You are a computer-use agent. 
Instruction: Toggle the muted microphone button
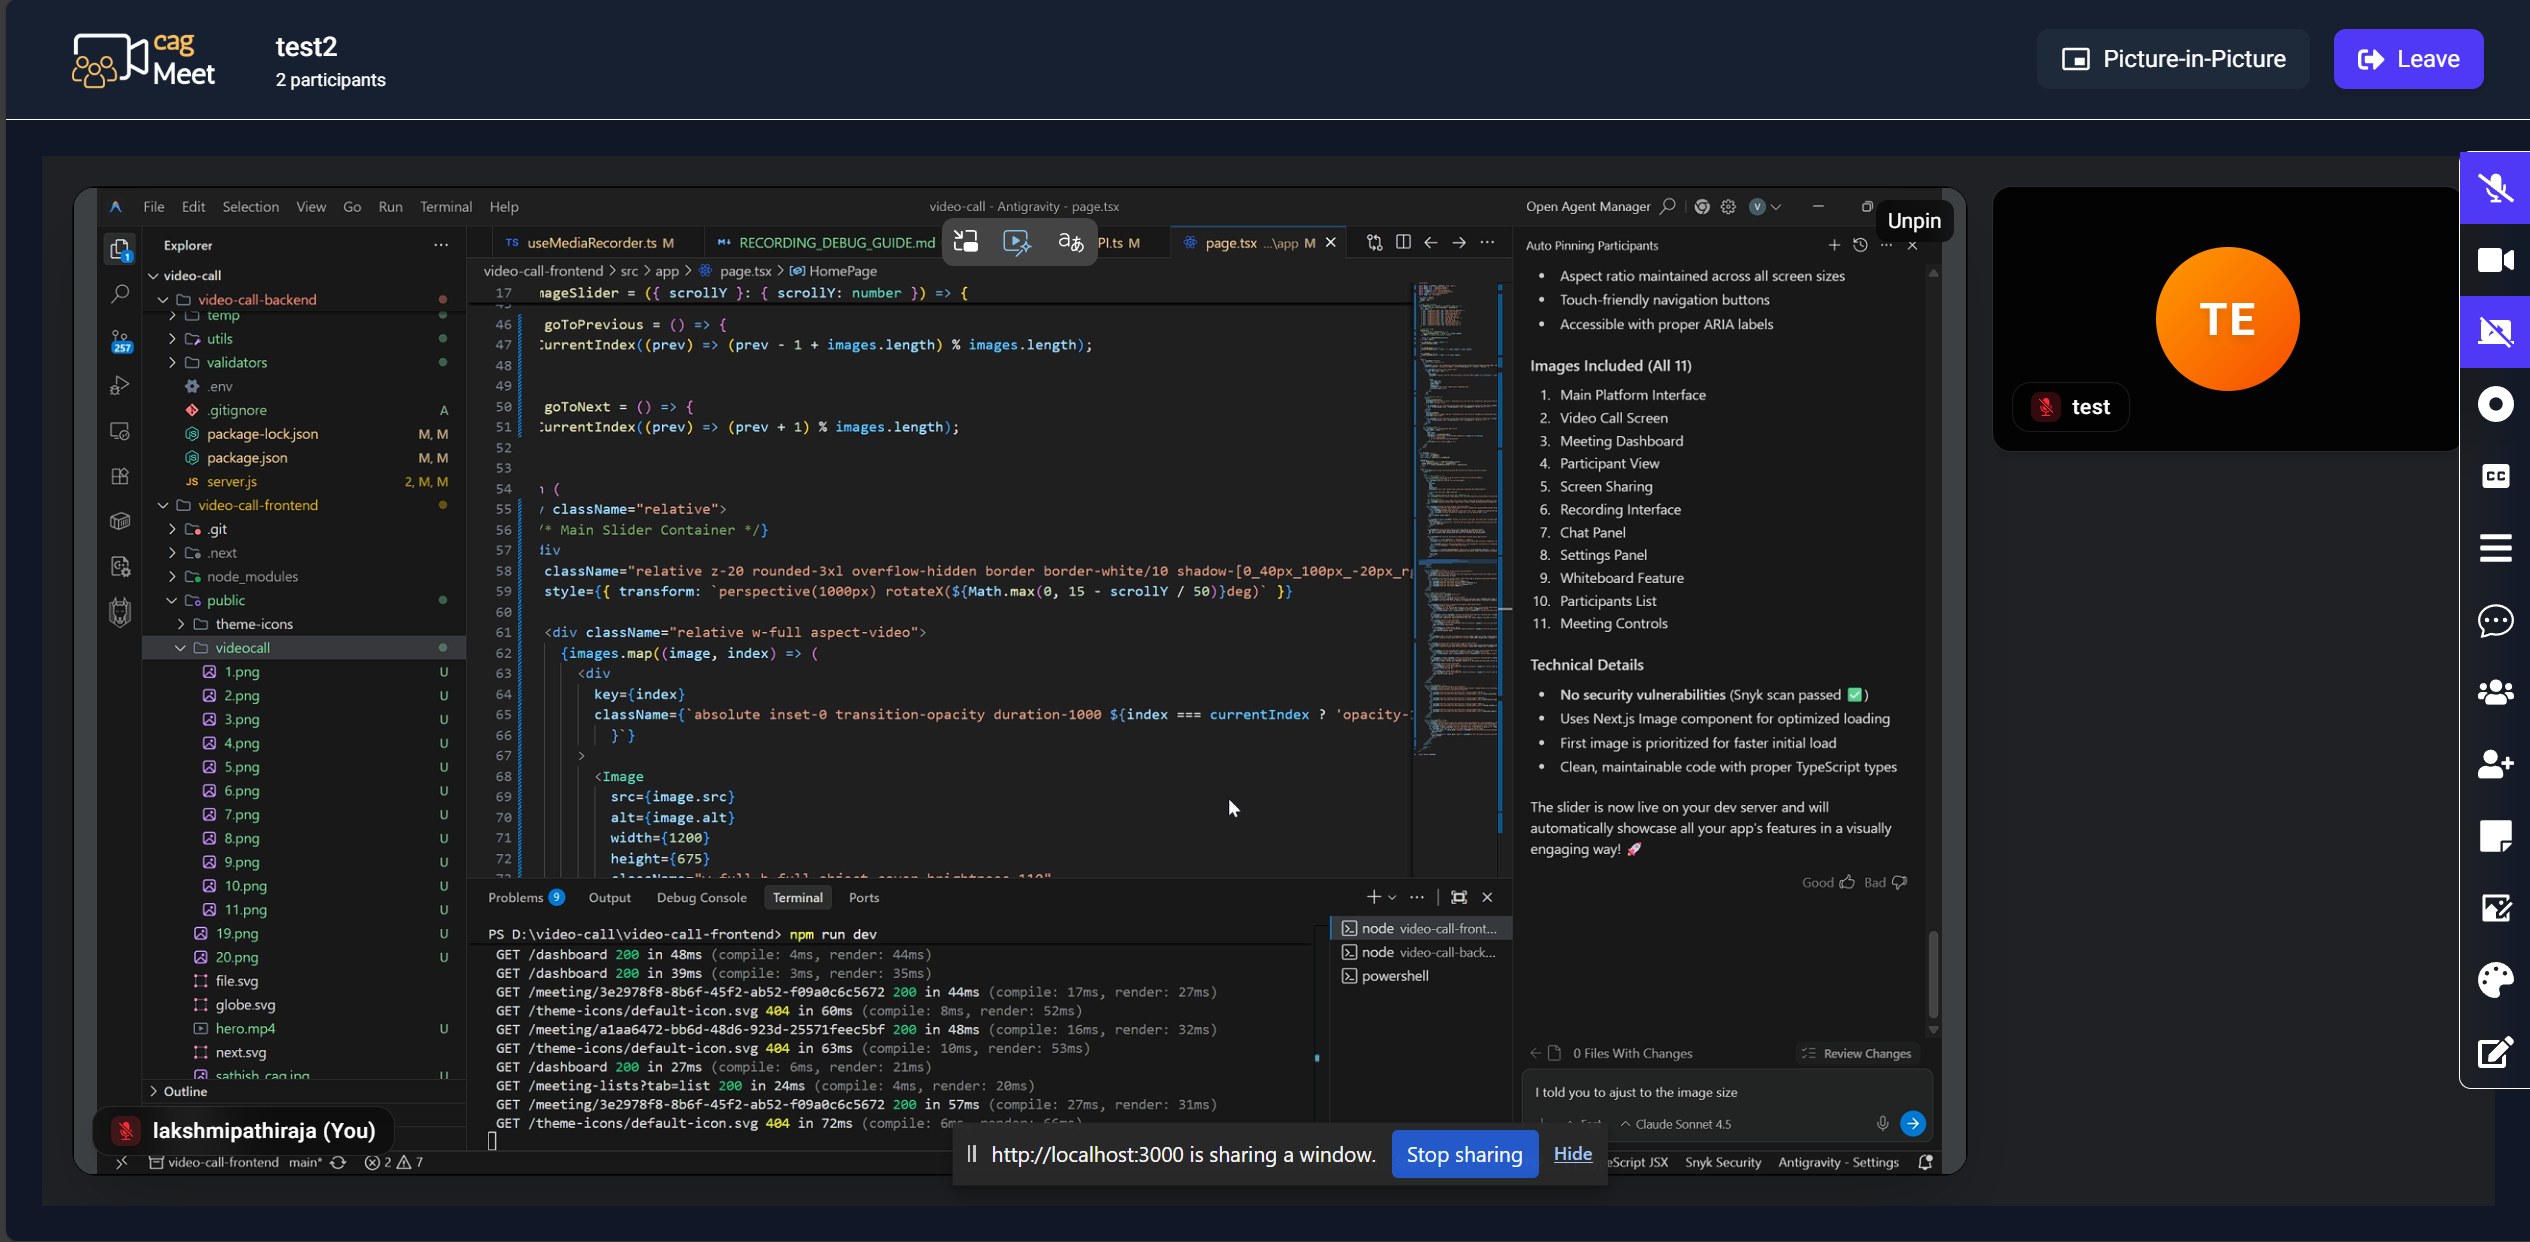click(x=2495, y=188)
